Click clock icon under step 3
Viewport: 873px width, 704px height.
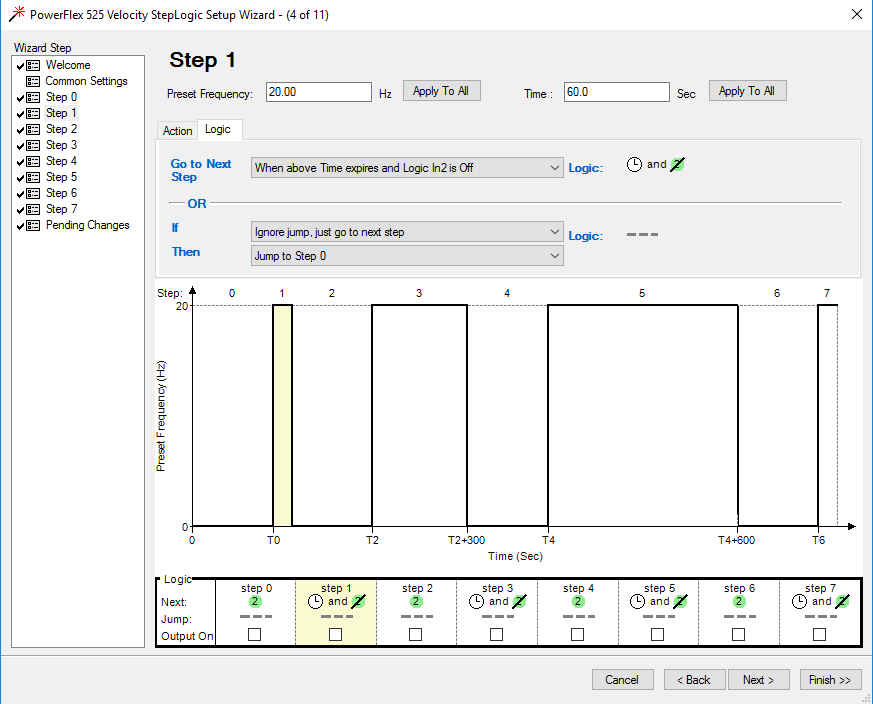pyautogui.click(x=476, y=602)
